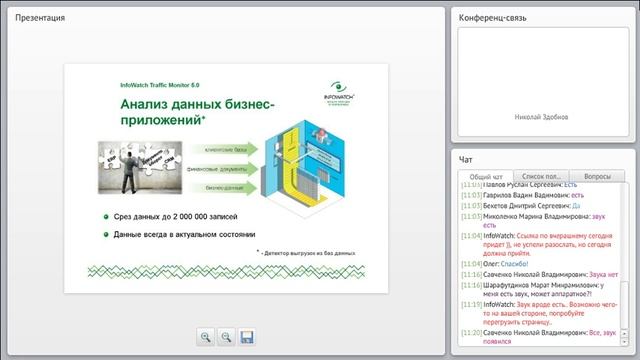Viewport: 640px width, 360px height.
Task: Click the chat scrollbar down arrow
Action: [624, 342]
